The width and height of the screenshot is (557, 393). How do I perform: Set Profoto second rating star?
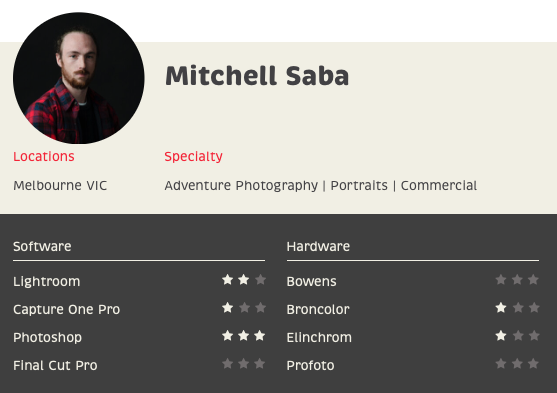coord(518,364)
